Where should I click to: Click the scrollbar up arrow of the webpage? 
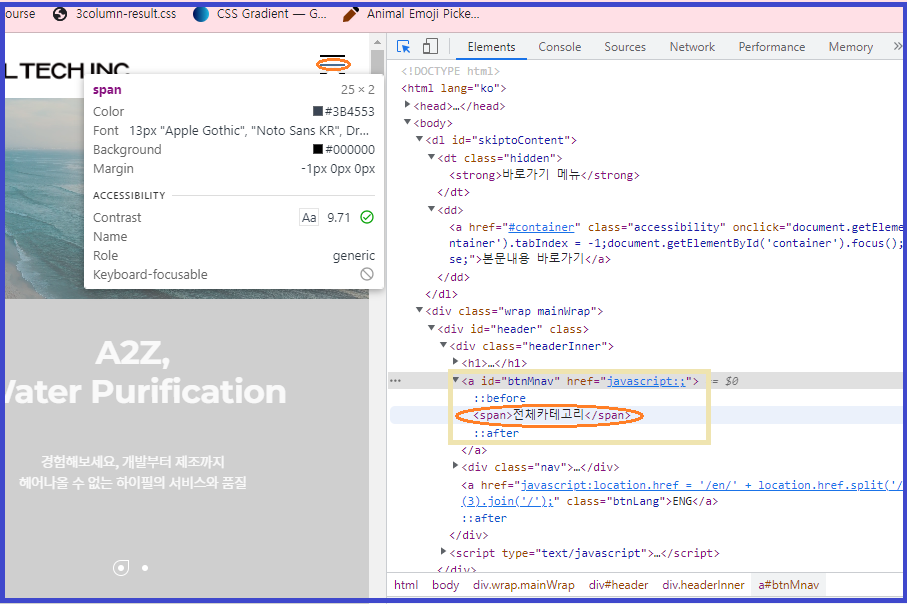coord(377,42)
